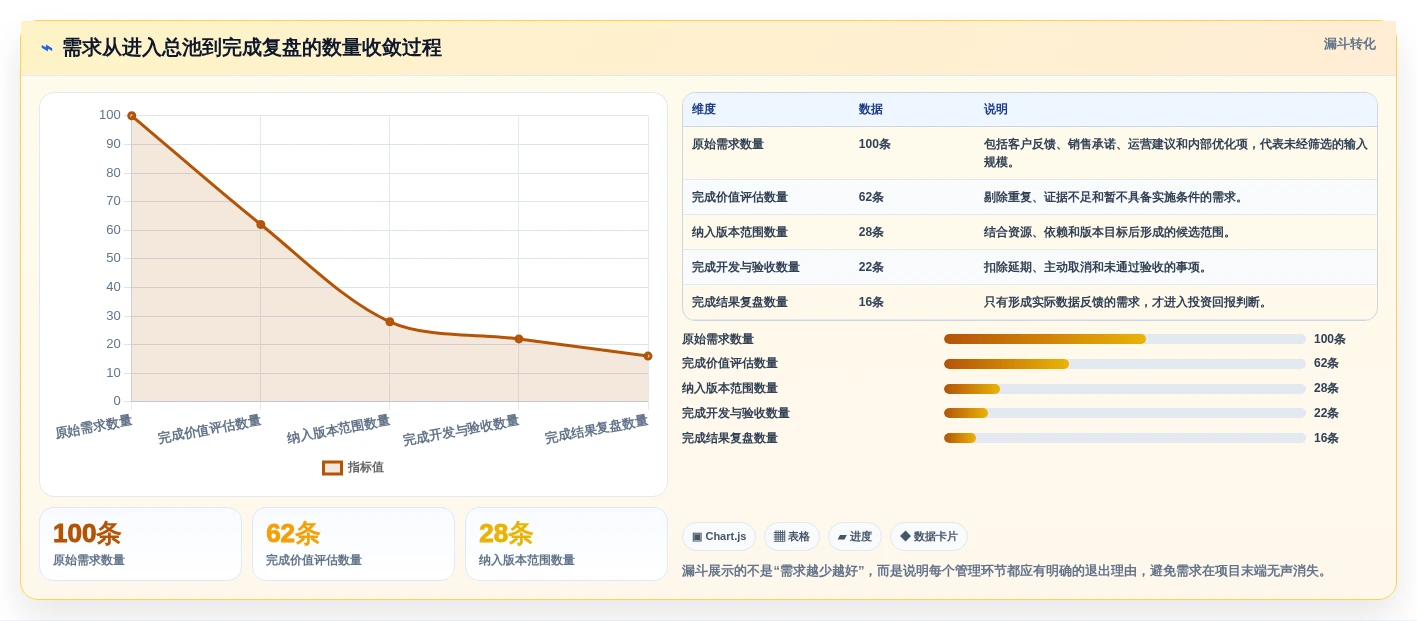
Task: Click the chart data point at 22
Action: point(519,339)
